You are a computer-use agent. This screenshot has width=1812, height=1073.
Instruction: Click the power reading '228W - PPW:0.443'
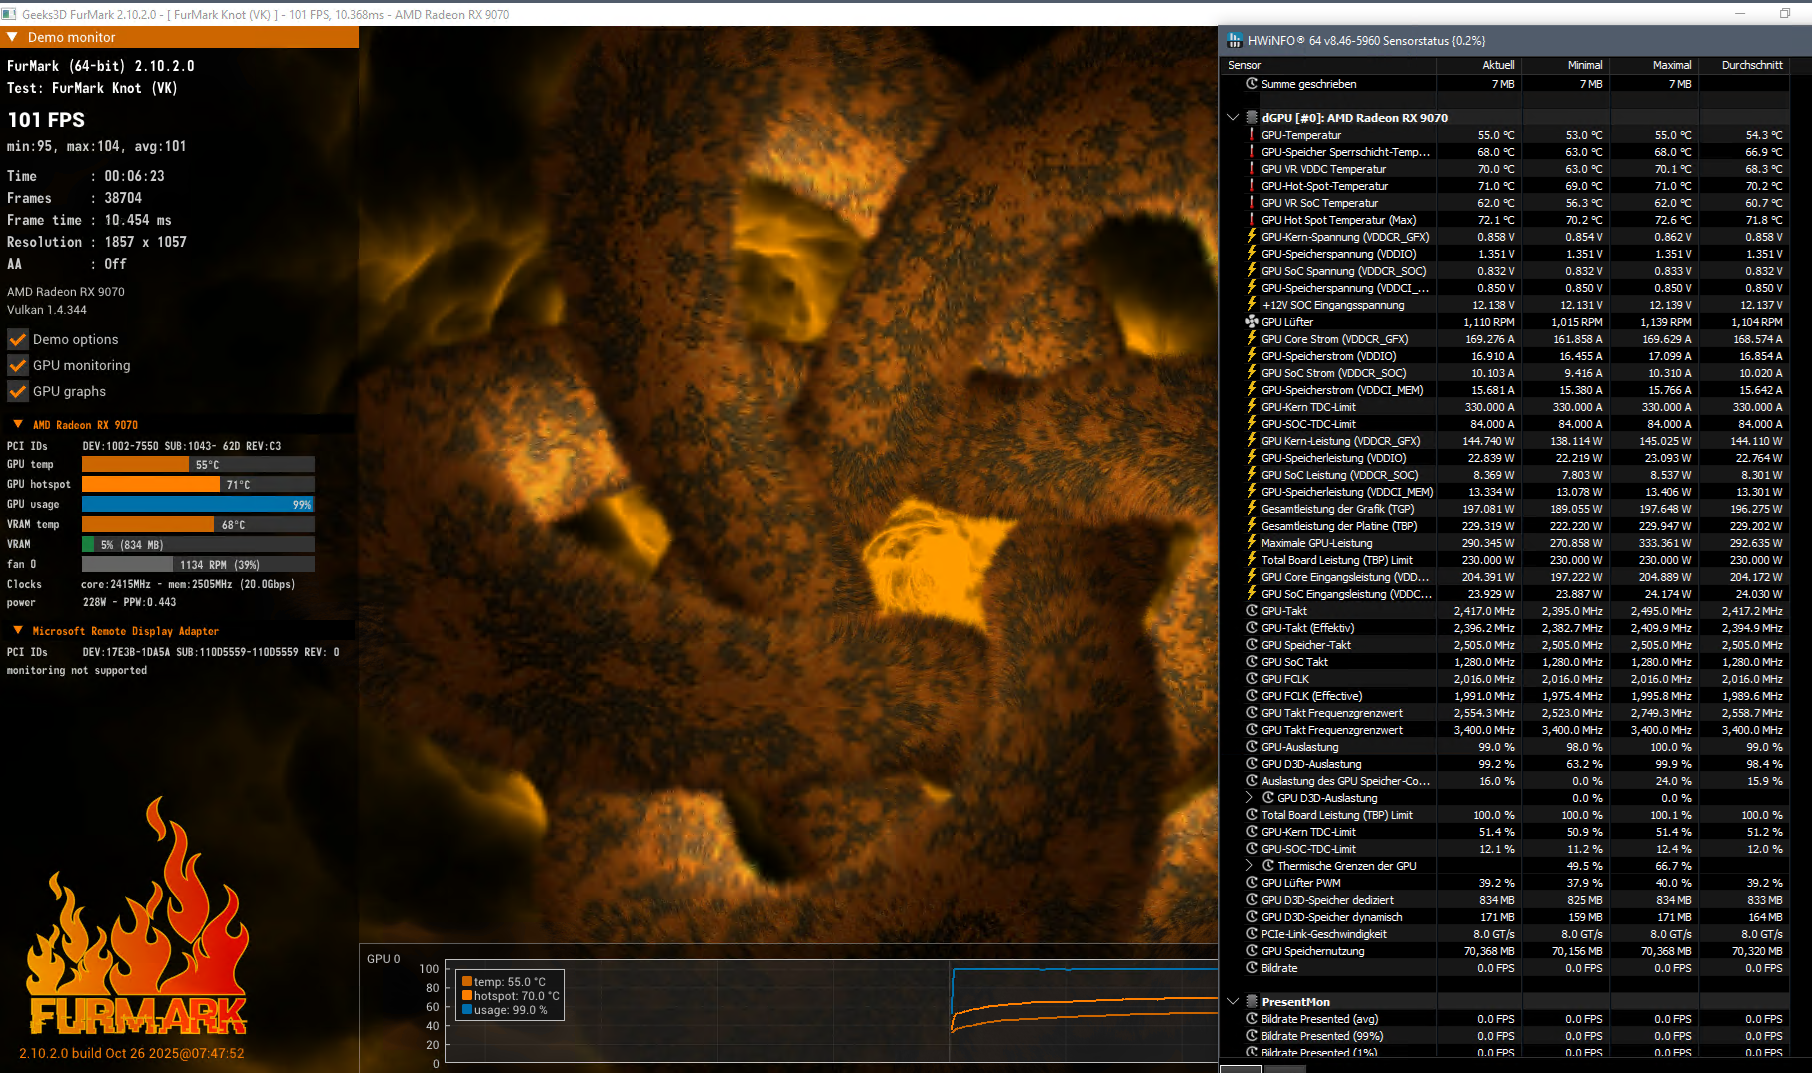[130, 602]
